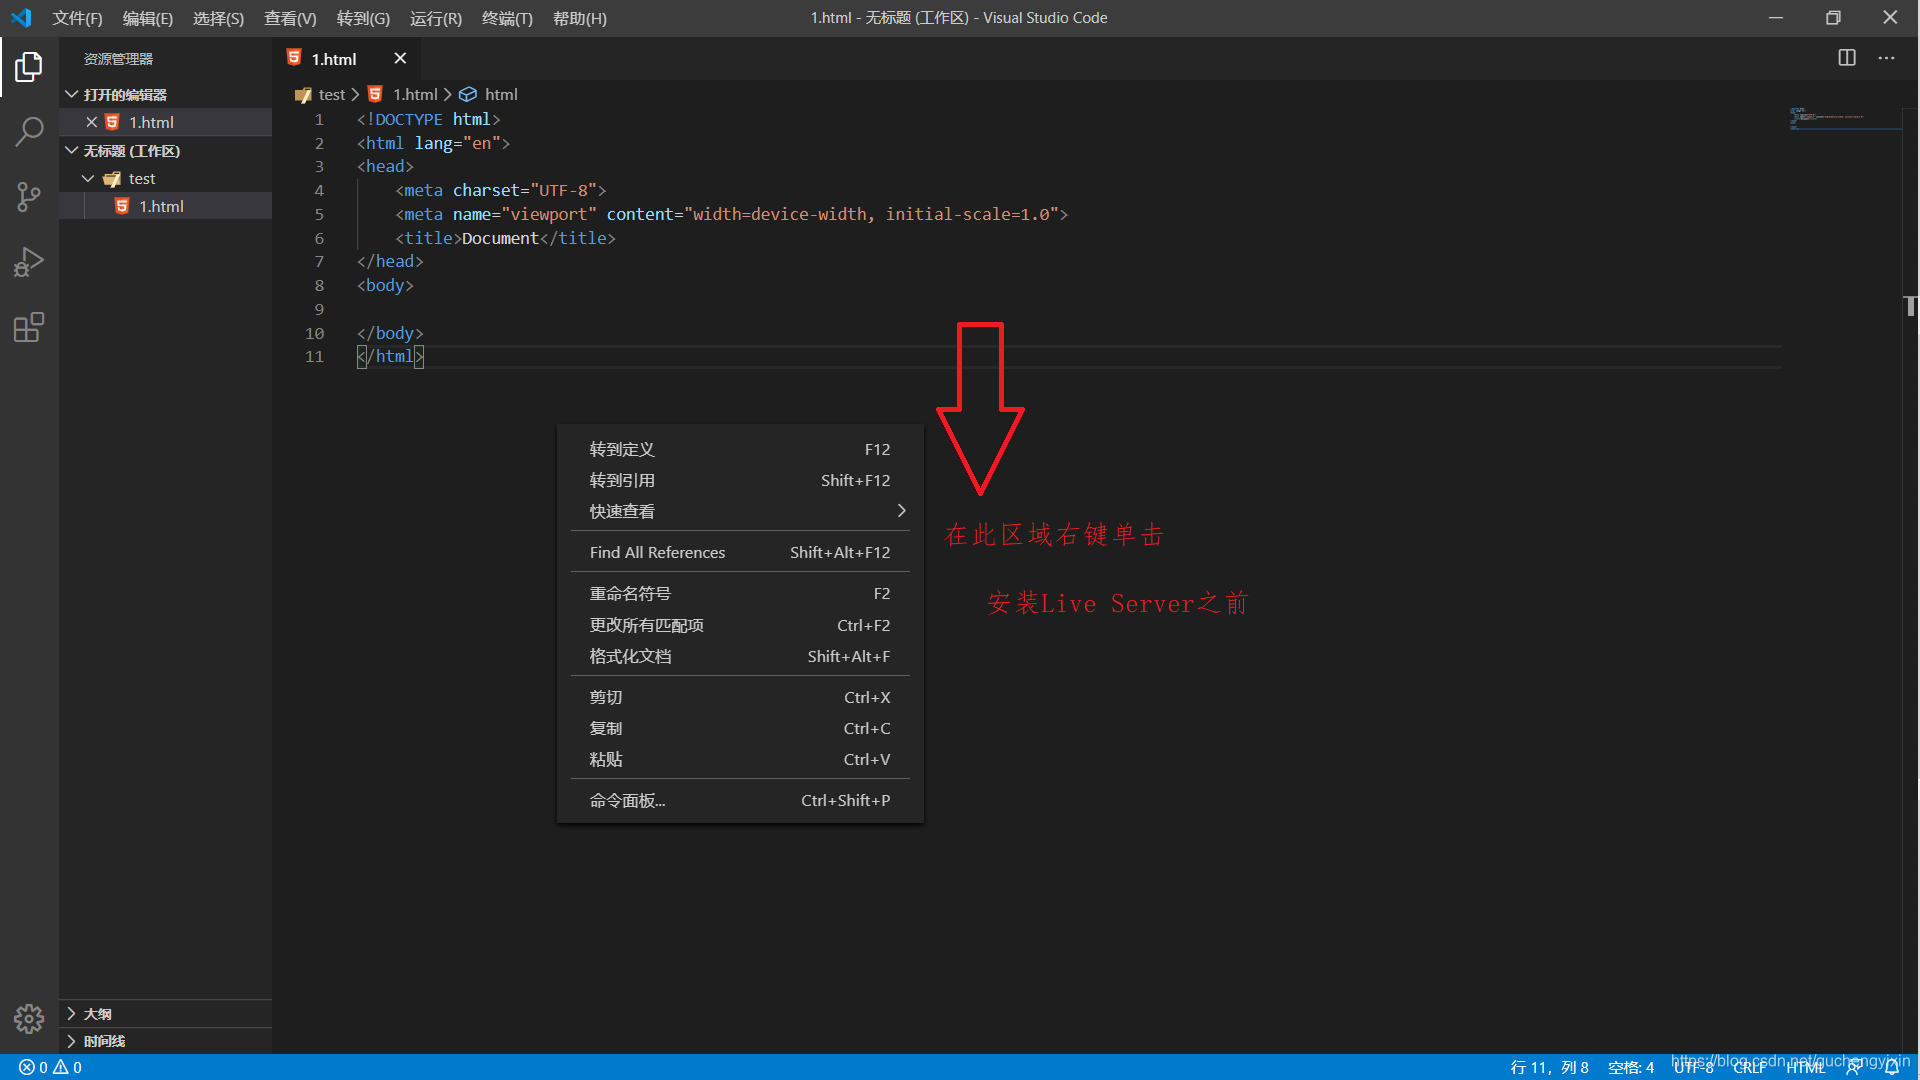Screen dimensions: 1920x1080
Task: Select the html symbol in breadcrumb
Action: tap(489, 94)
